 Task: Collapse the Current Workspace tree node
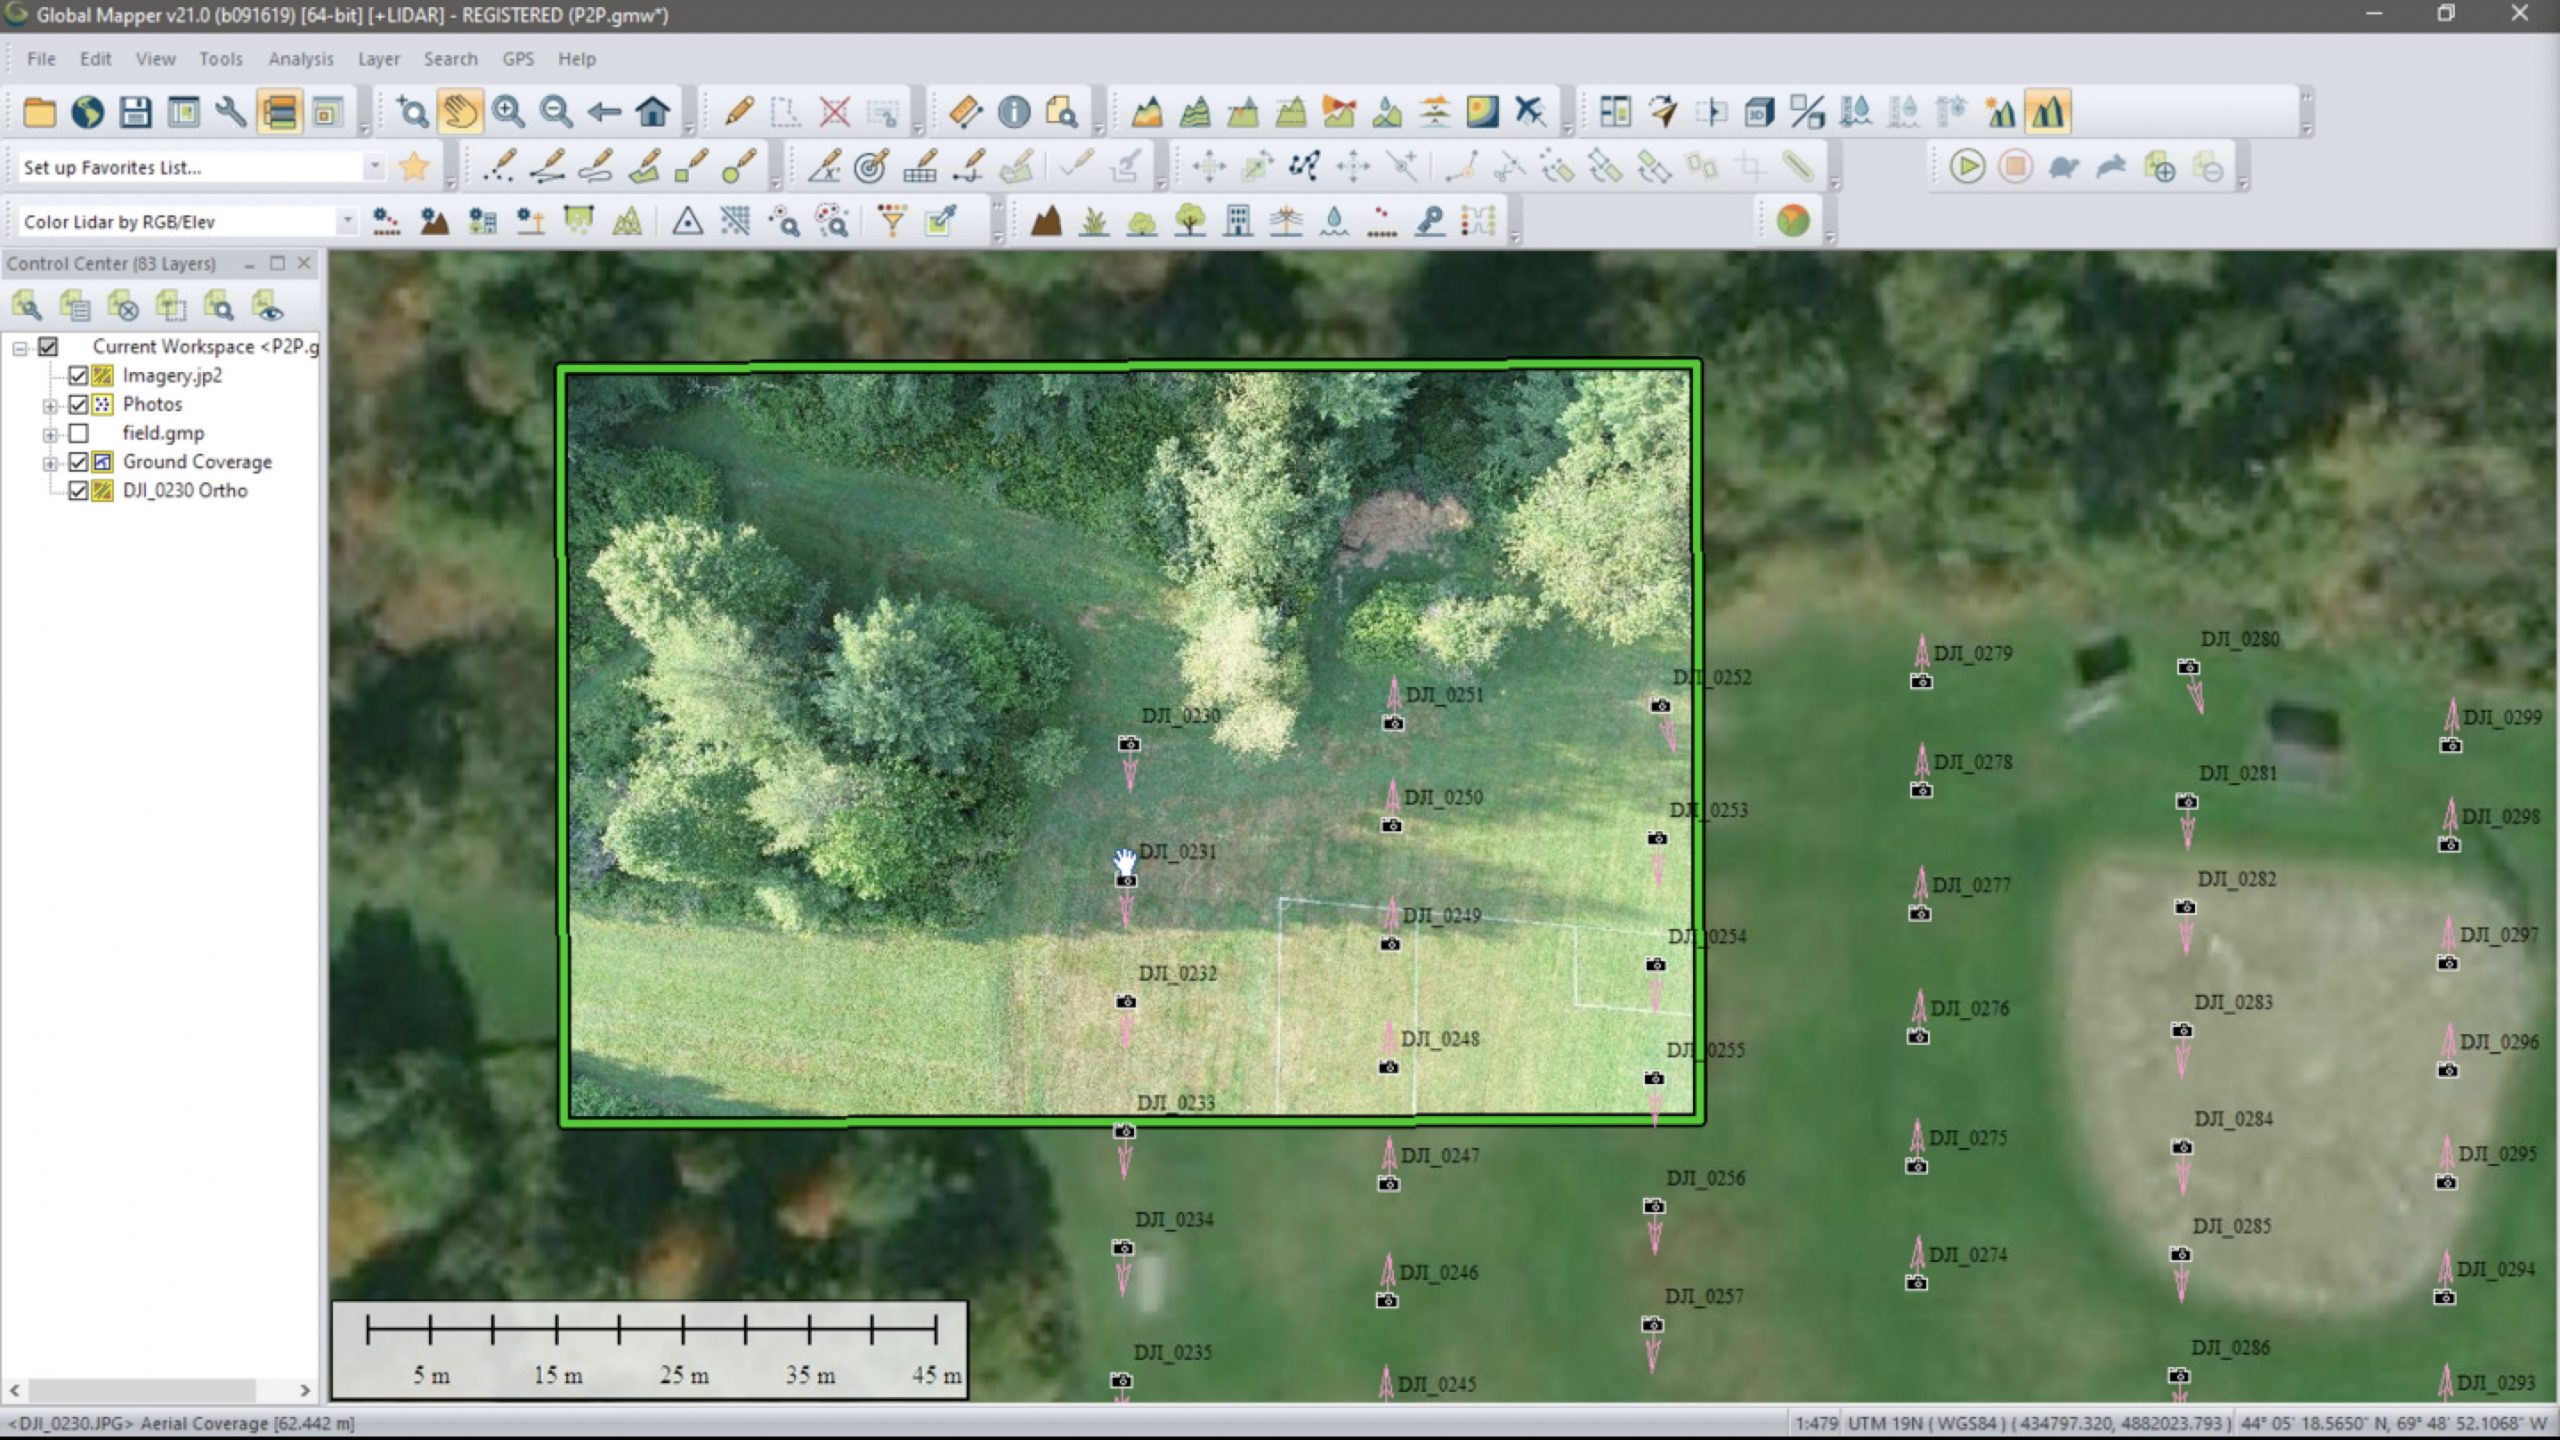(19, 349)
